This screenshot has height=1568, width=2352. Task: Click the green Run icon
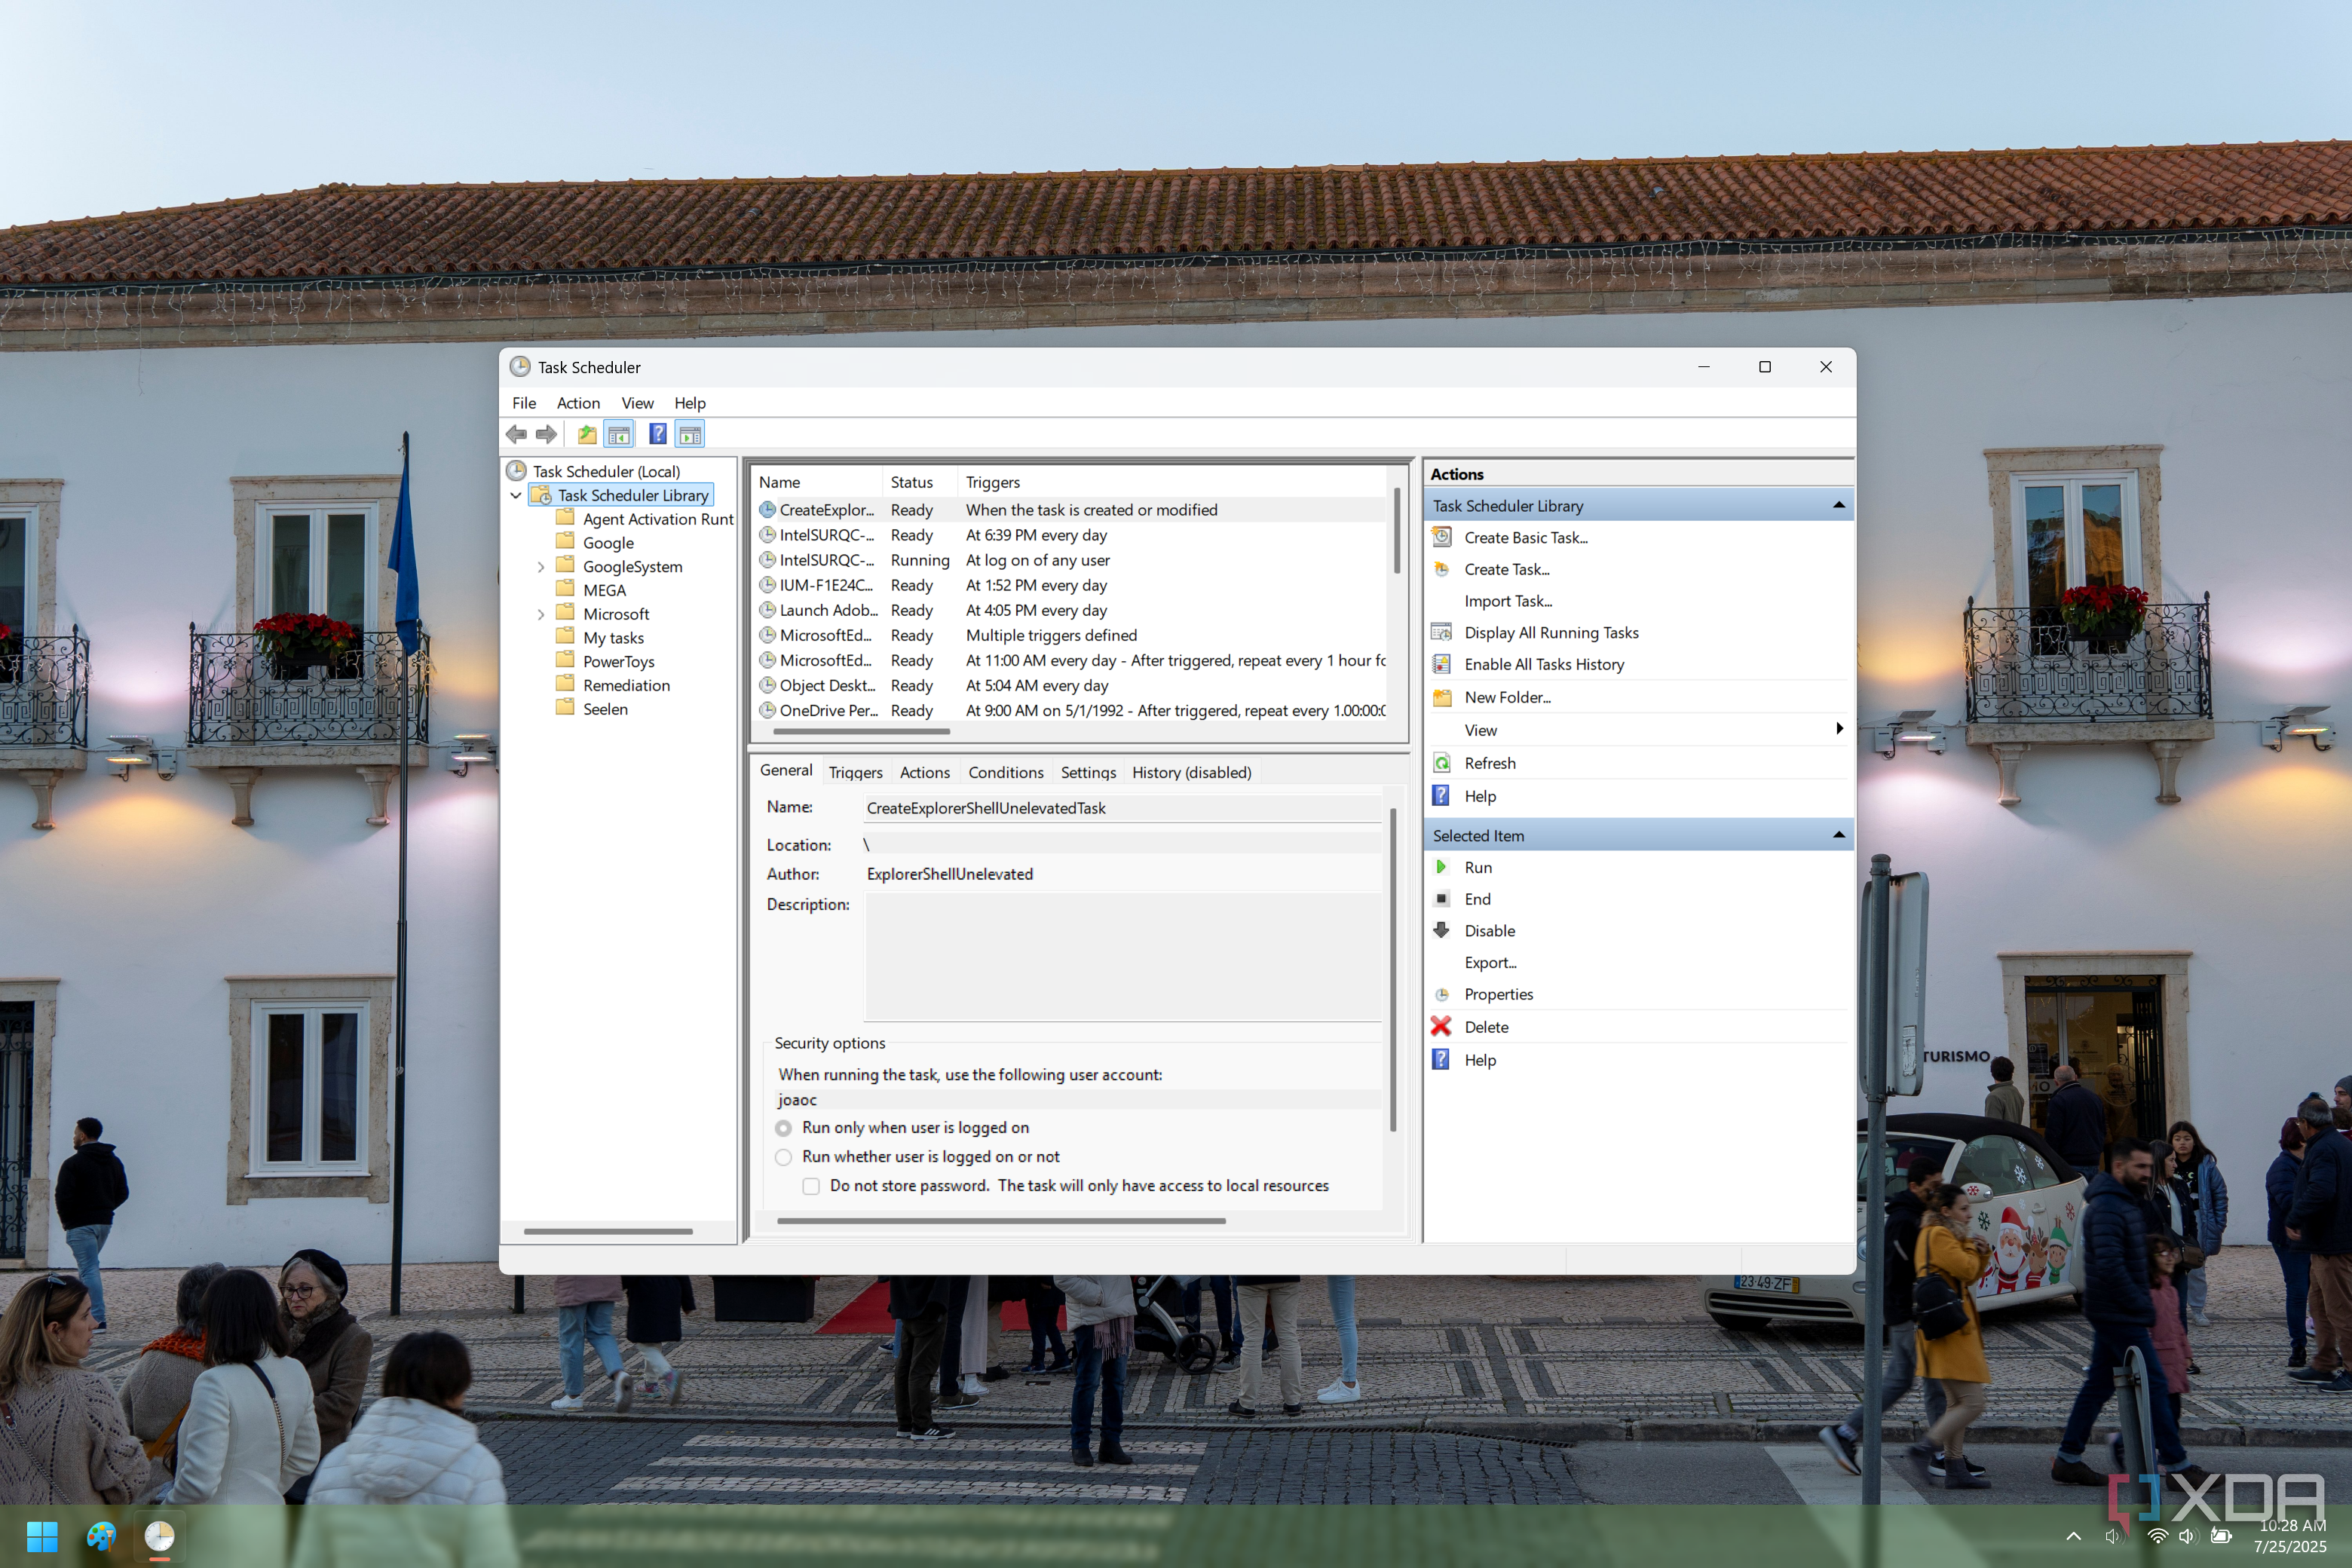(x=1441, y=867)
